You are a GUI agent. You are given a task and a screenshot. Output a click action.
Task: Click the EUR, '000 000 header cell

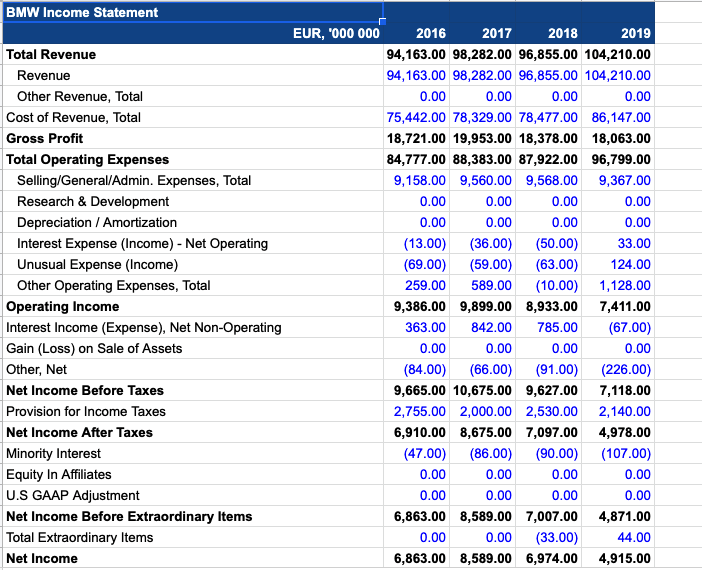coord(193,33)
